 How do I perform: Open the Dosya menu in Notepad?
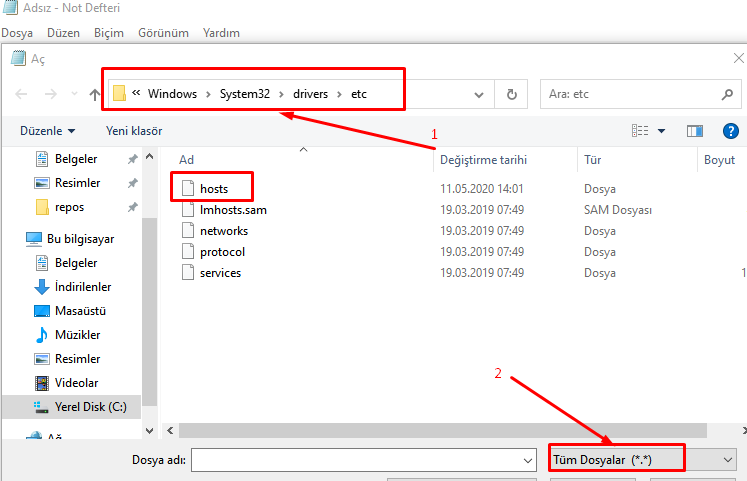point(17,33)
